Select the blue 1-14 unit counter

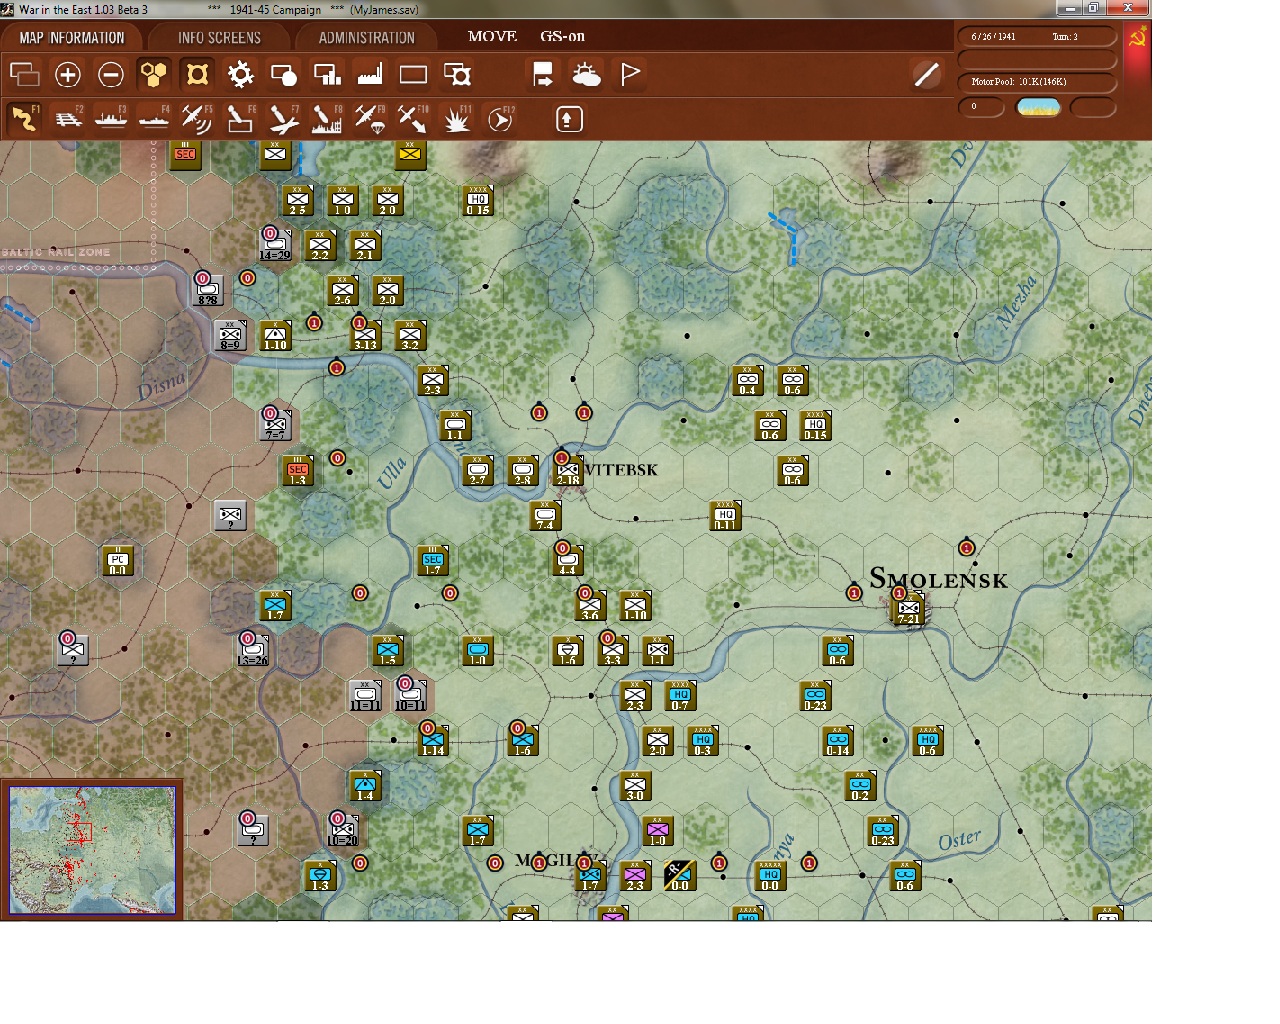tap(433, 741)
